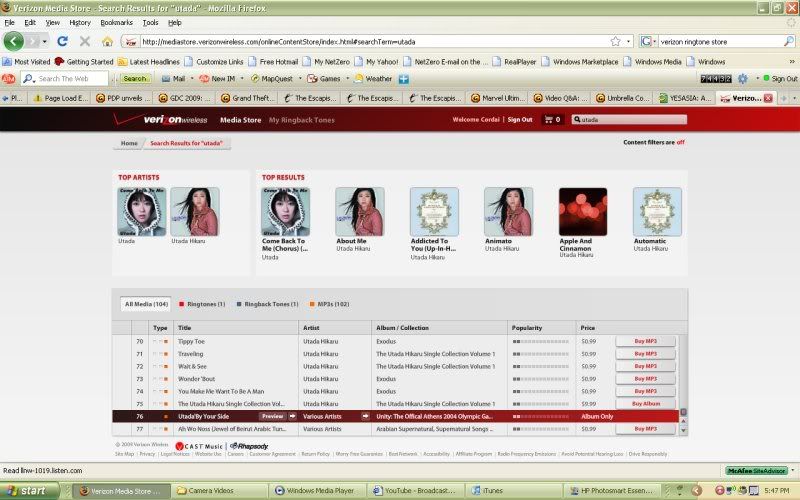The width and height of the screenshot is (800, 500).
Task: Click the browser Back arrow button
Action: (14, 41)
